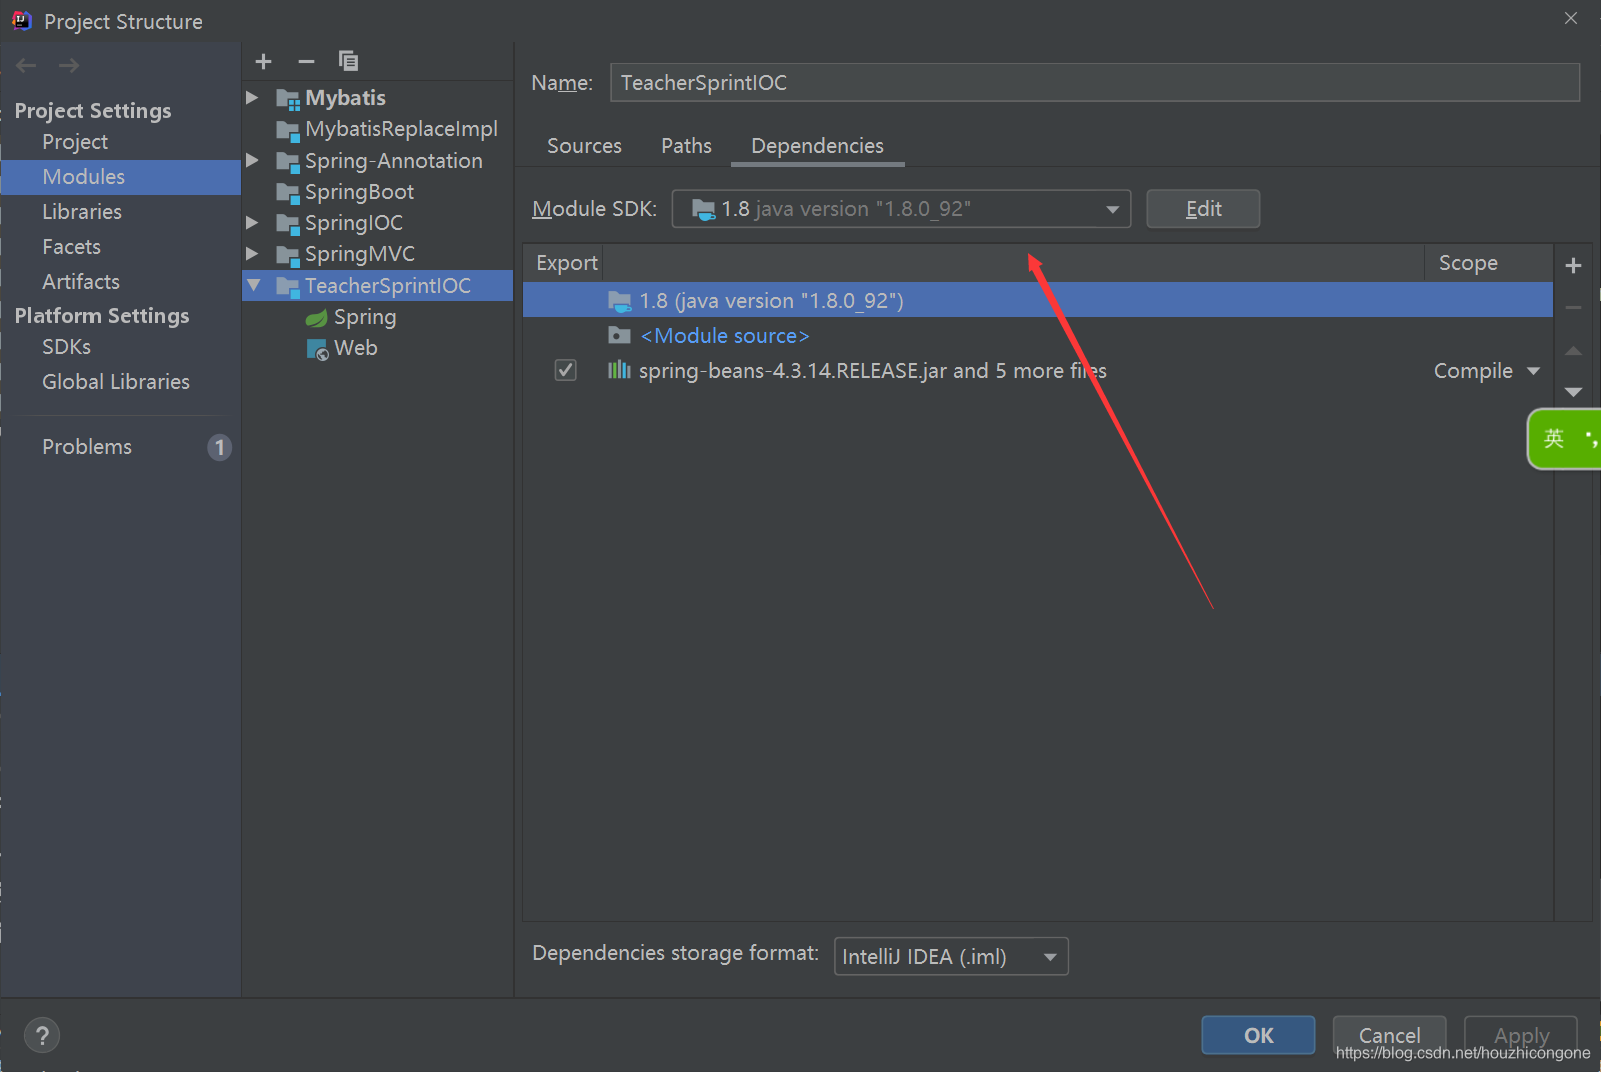
Task: Select Facets in Project Settings
Action: (71, 247)
